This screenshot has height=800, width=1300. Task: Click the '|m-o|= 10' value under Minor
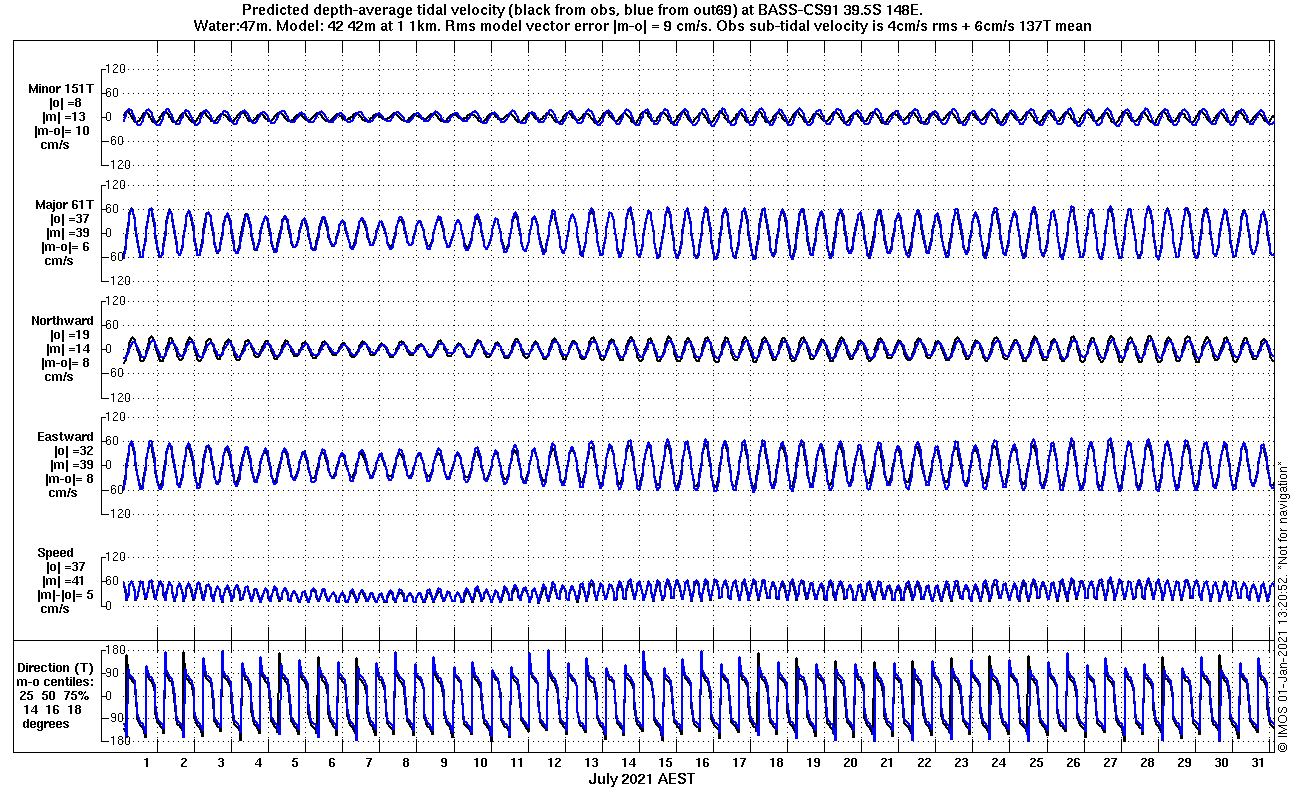point(62,131)
